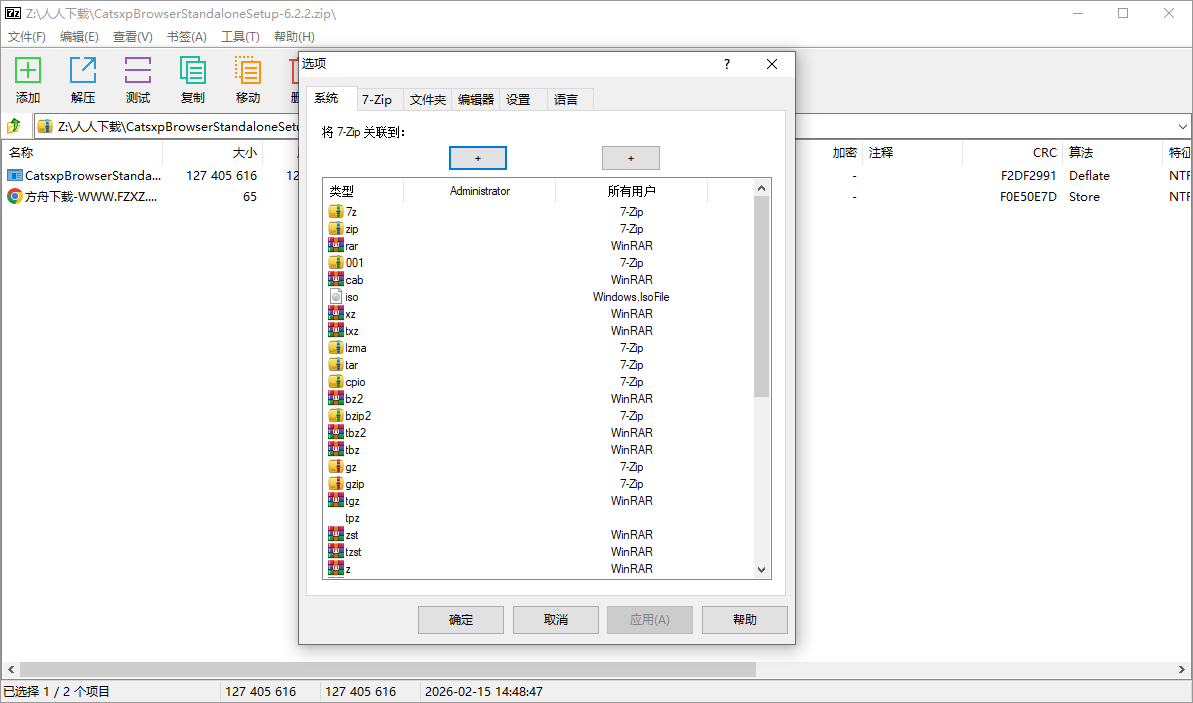This screenshot has height=703, width=1193.
Task: Open the 工具(T) menu
Action: pos(239,36)
